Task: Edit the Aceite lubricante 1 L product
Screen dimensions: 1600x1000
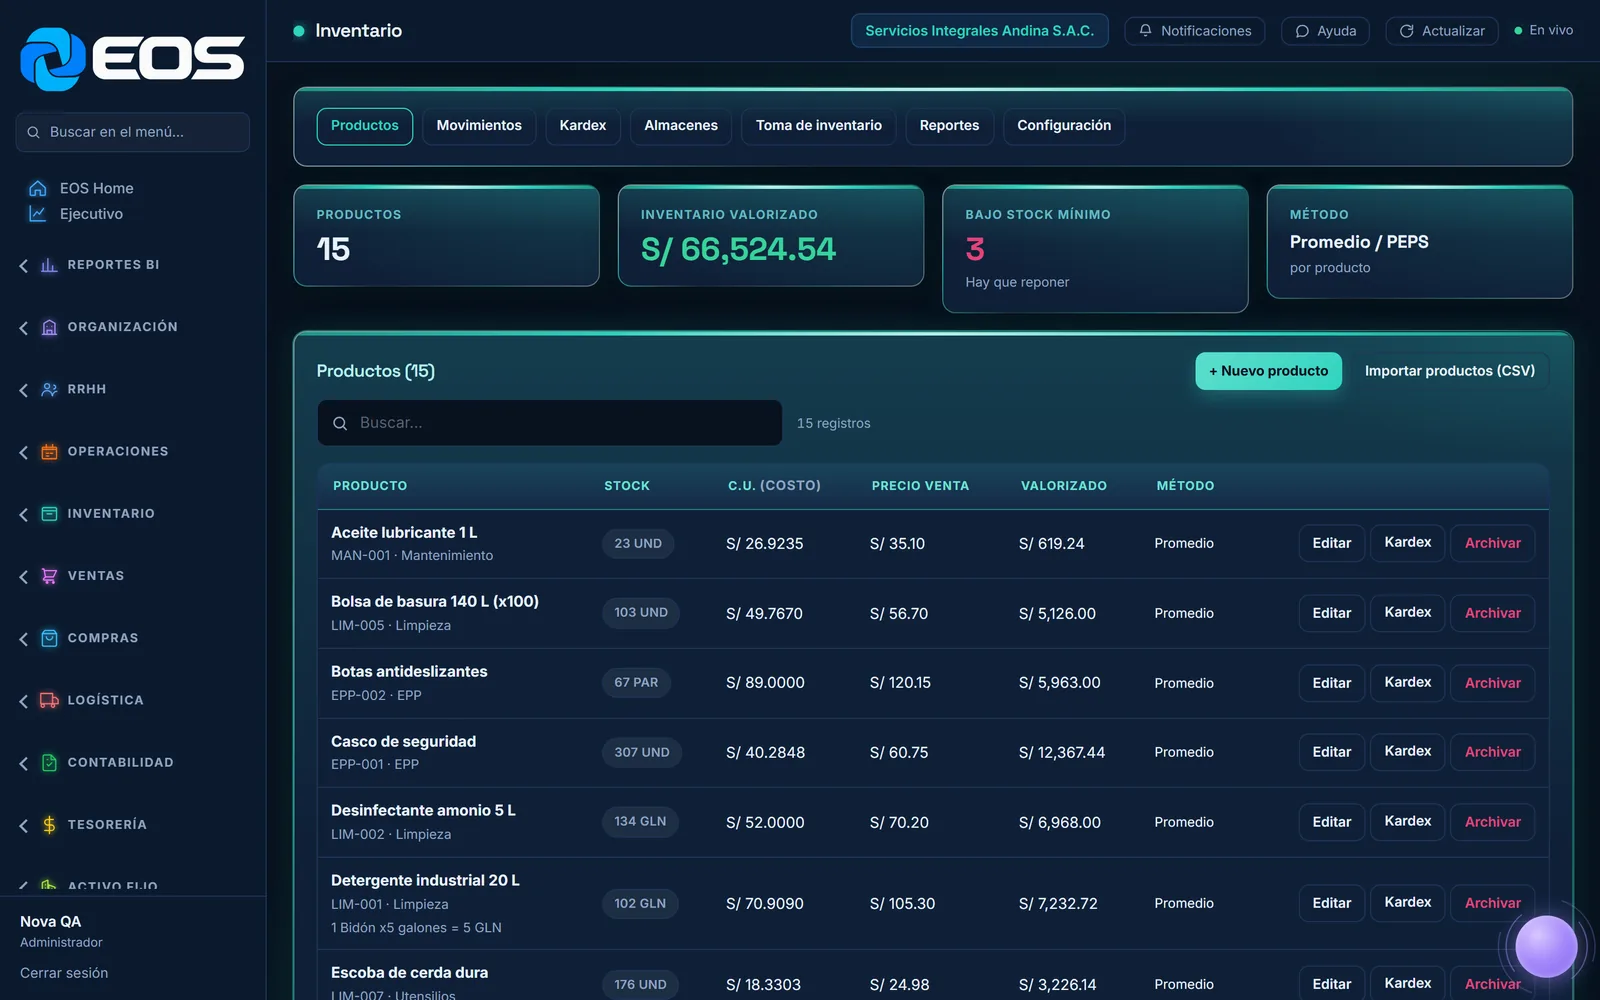Action: [x=1331, y=543]
